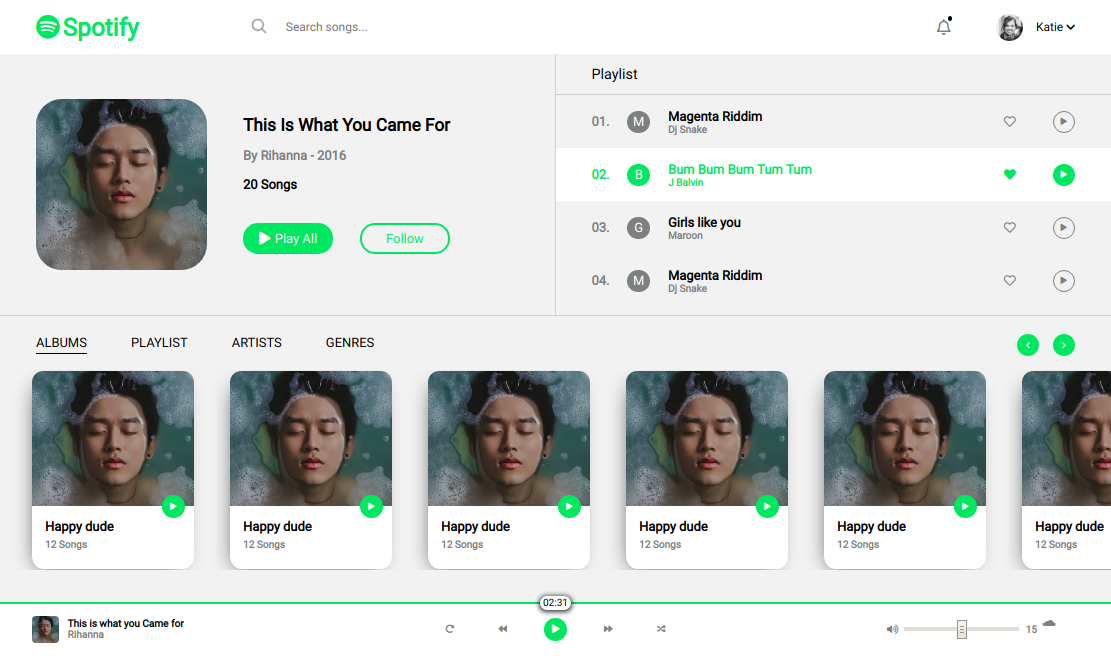Skip to next track with forward icon

click(x=608, y=629)
